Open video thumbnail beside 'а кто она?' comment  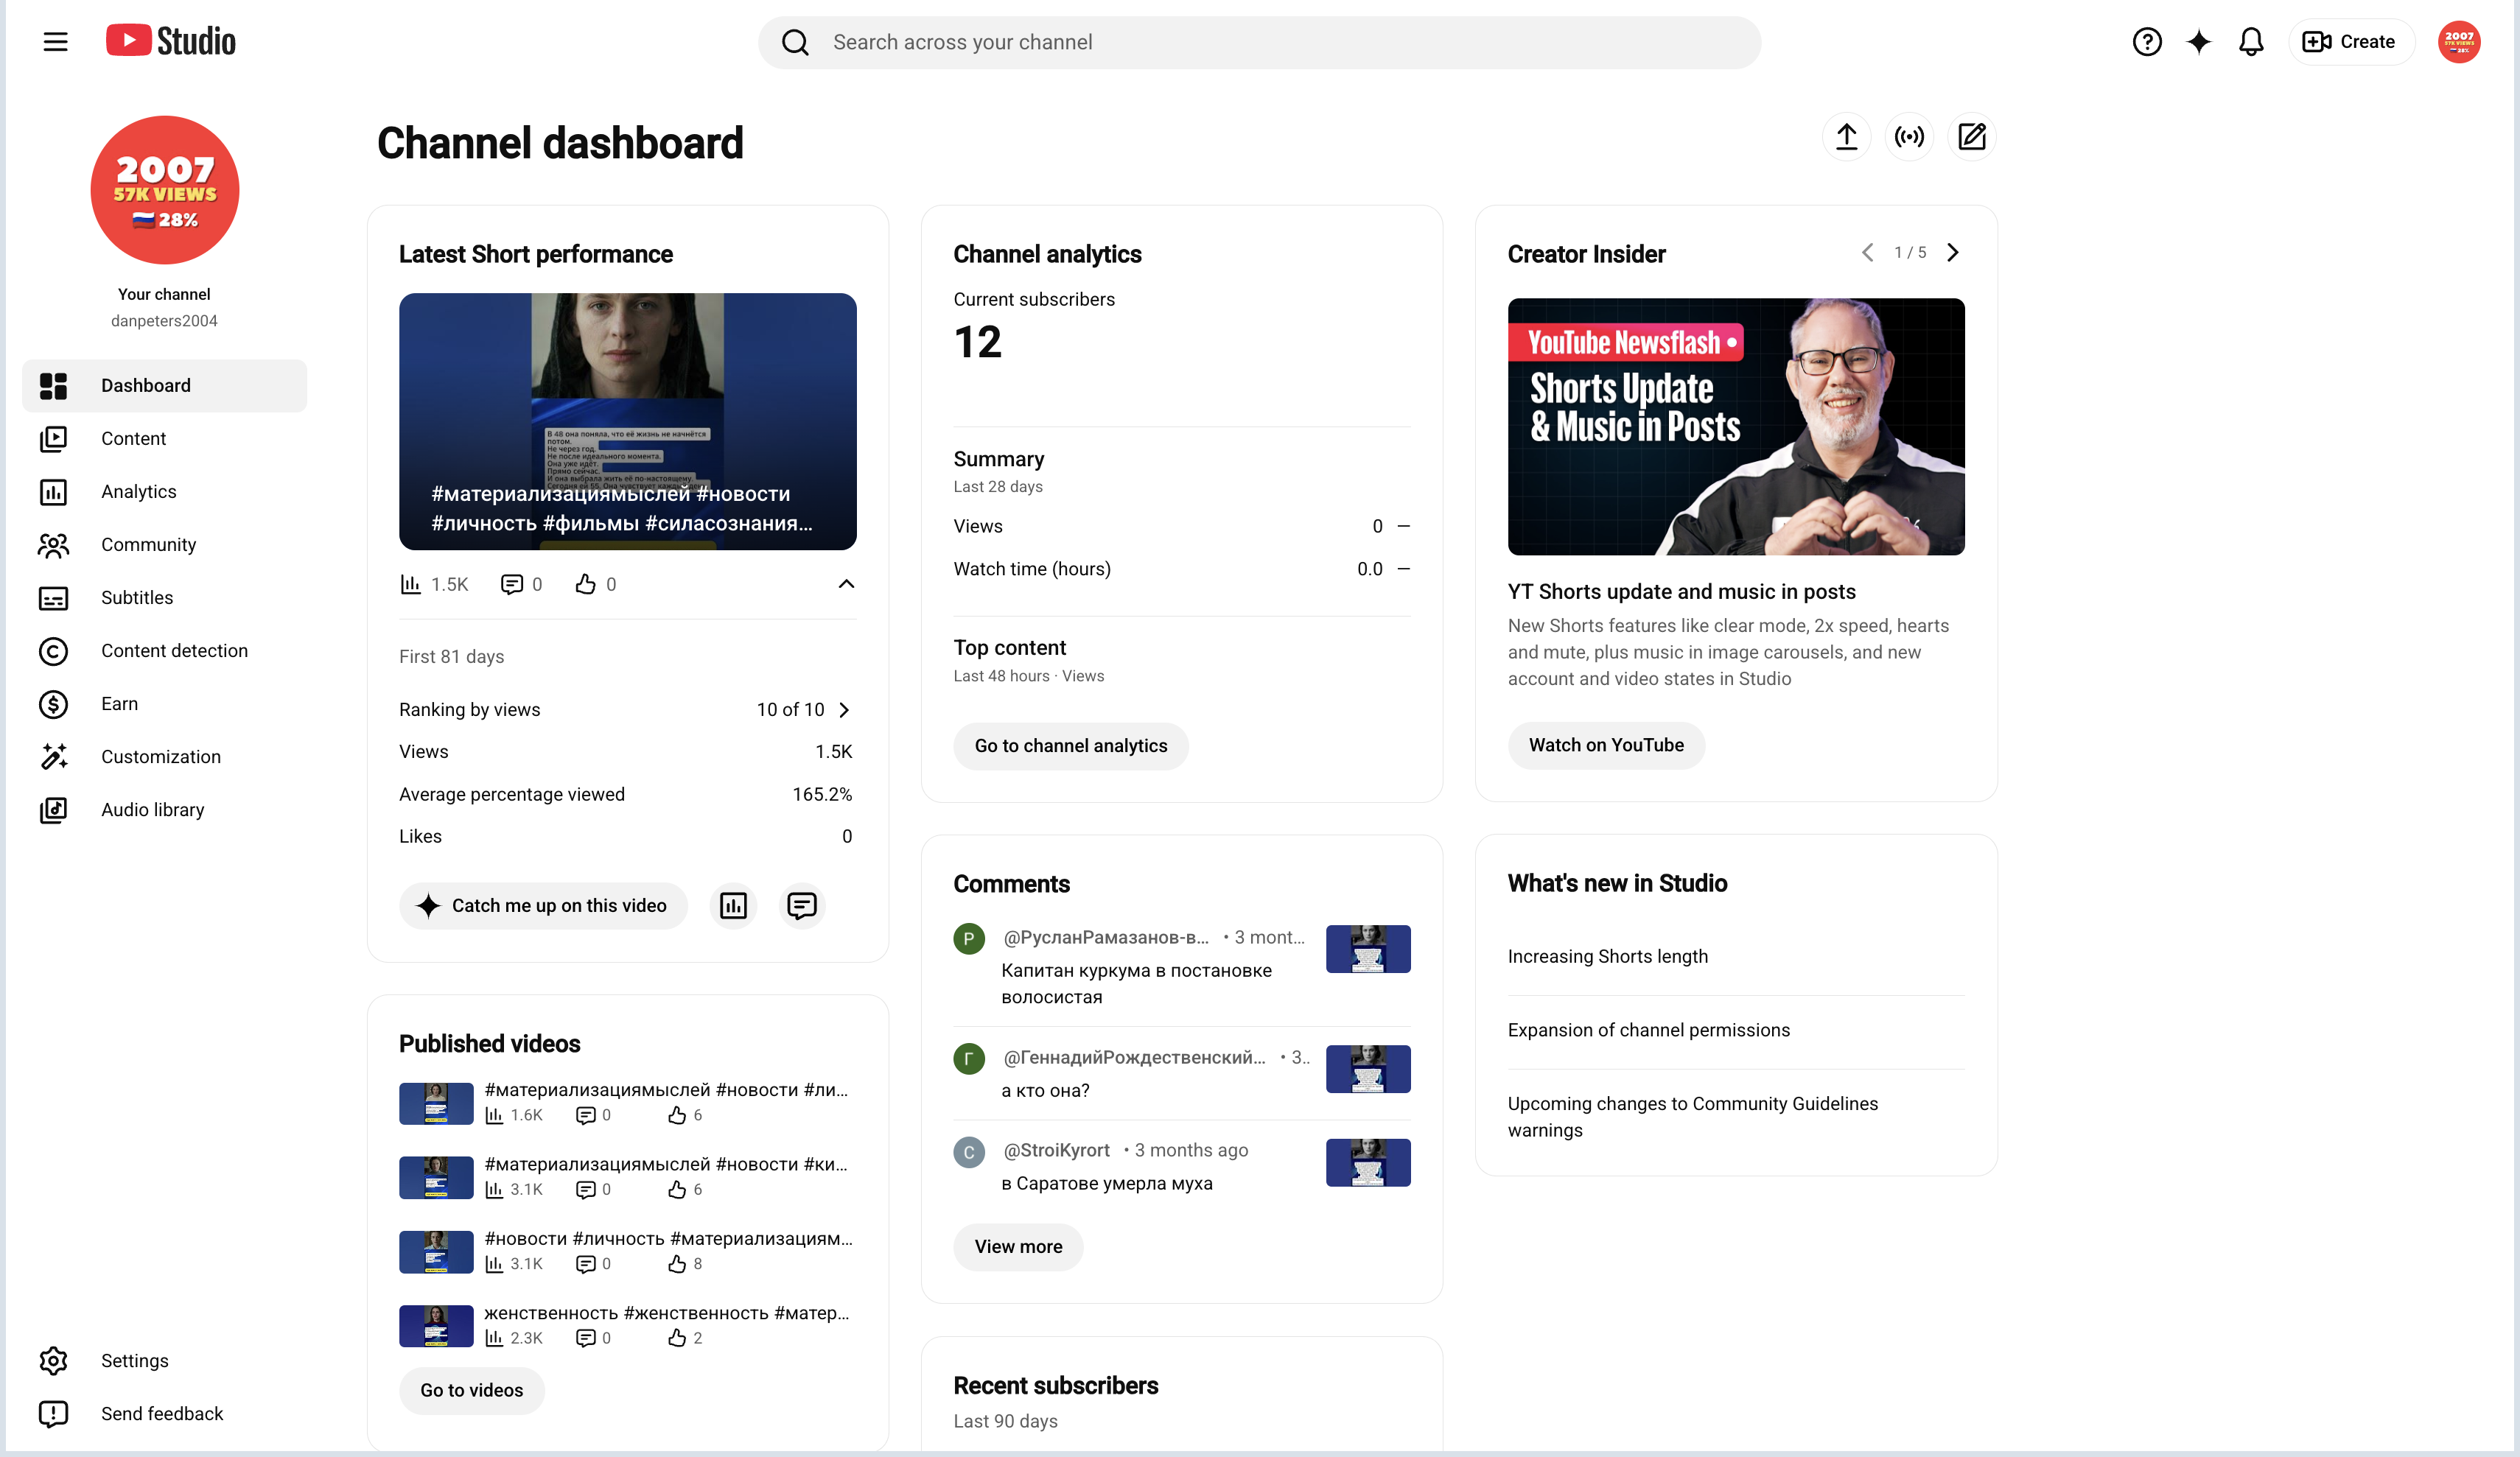[1368, 1069]
